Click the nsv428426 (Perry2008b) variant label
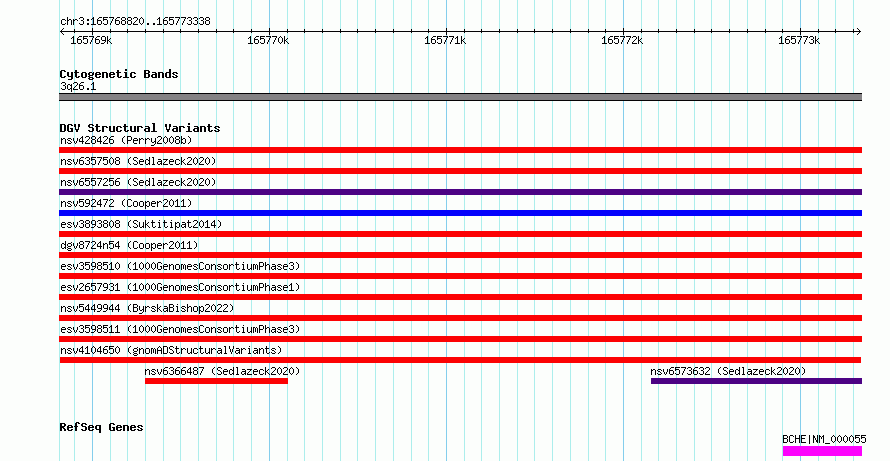The image size is (890, 461). (x=126, y=140)
